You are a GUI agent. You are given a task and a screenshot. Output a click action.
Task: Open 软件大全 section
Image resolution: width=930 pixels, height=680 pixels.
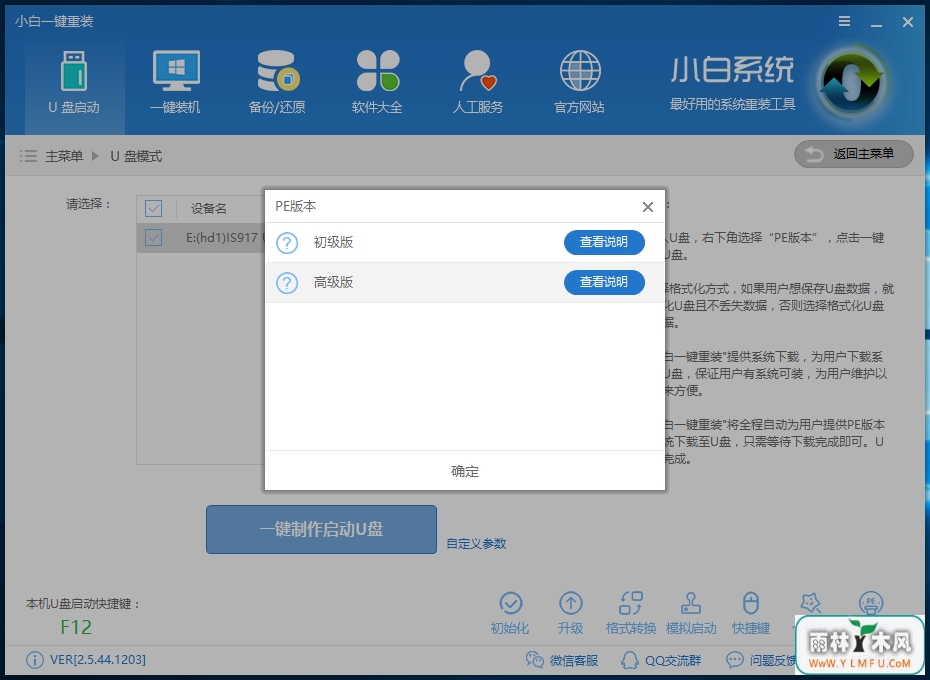click(x=378, y=83)
